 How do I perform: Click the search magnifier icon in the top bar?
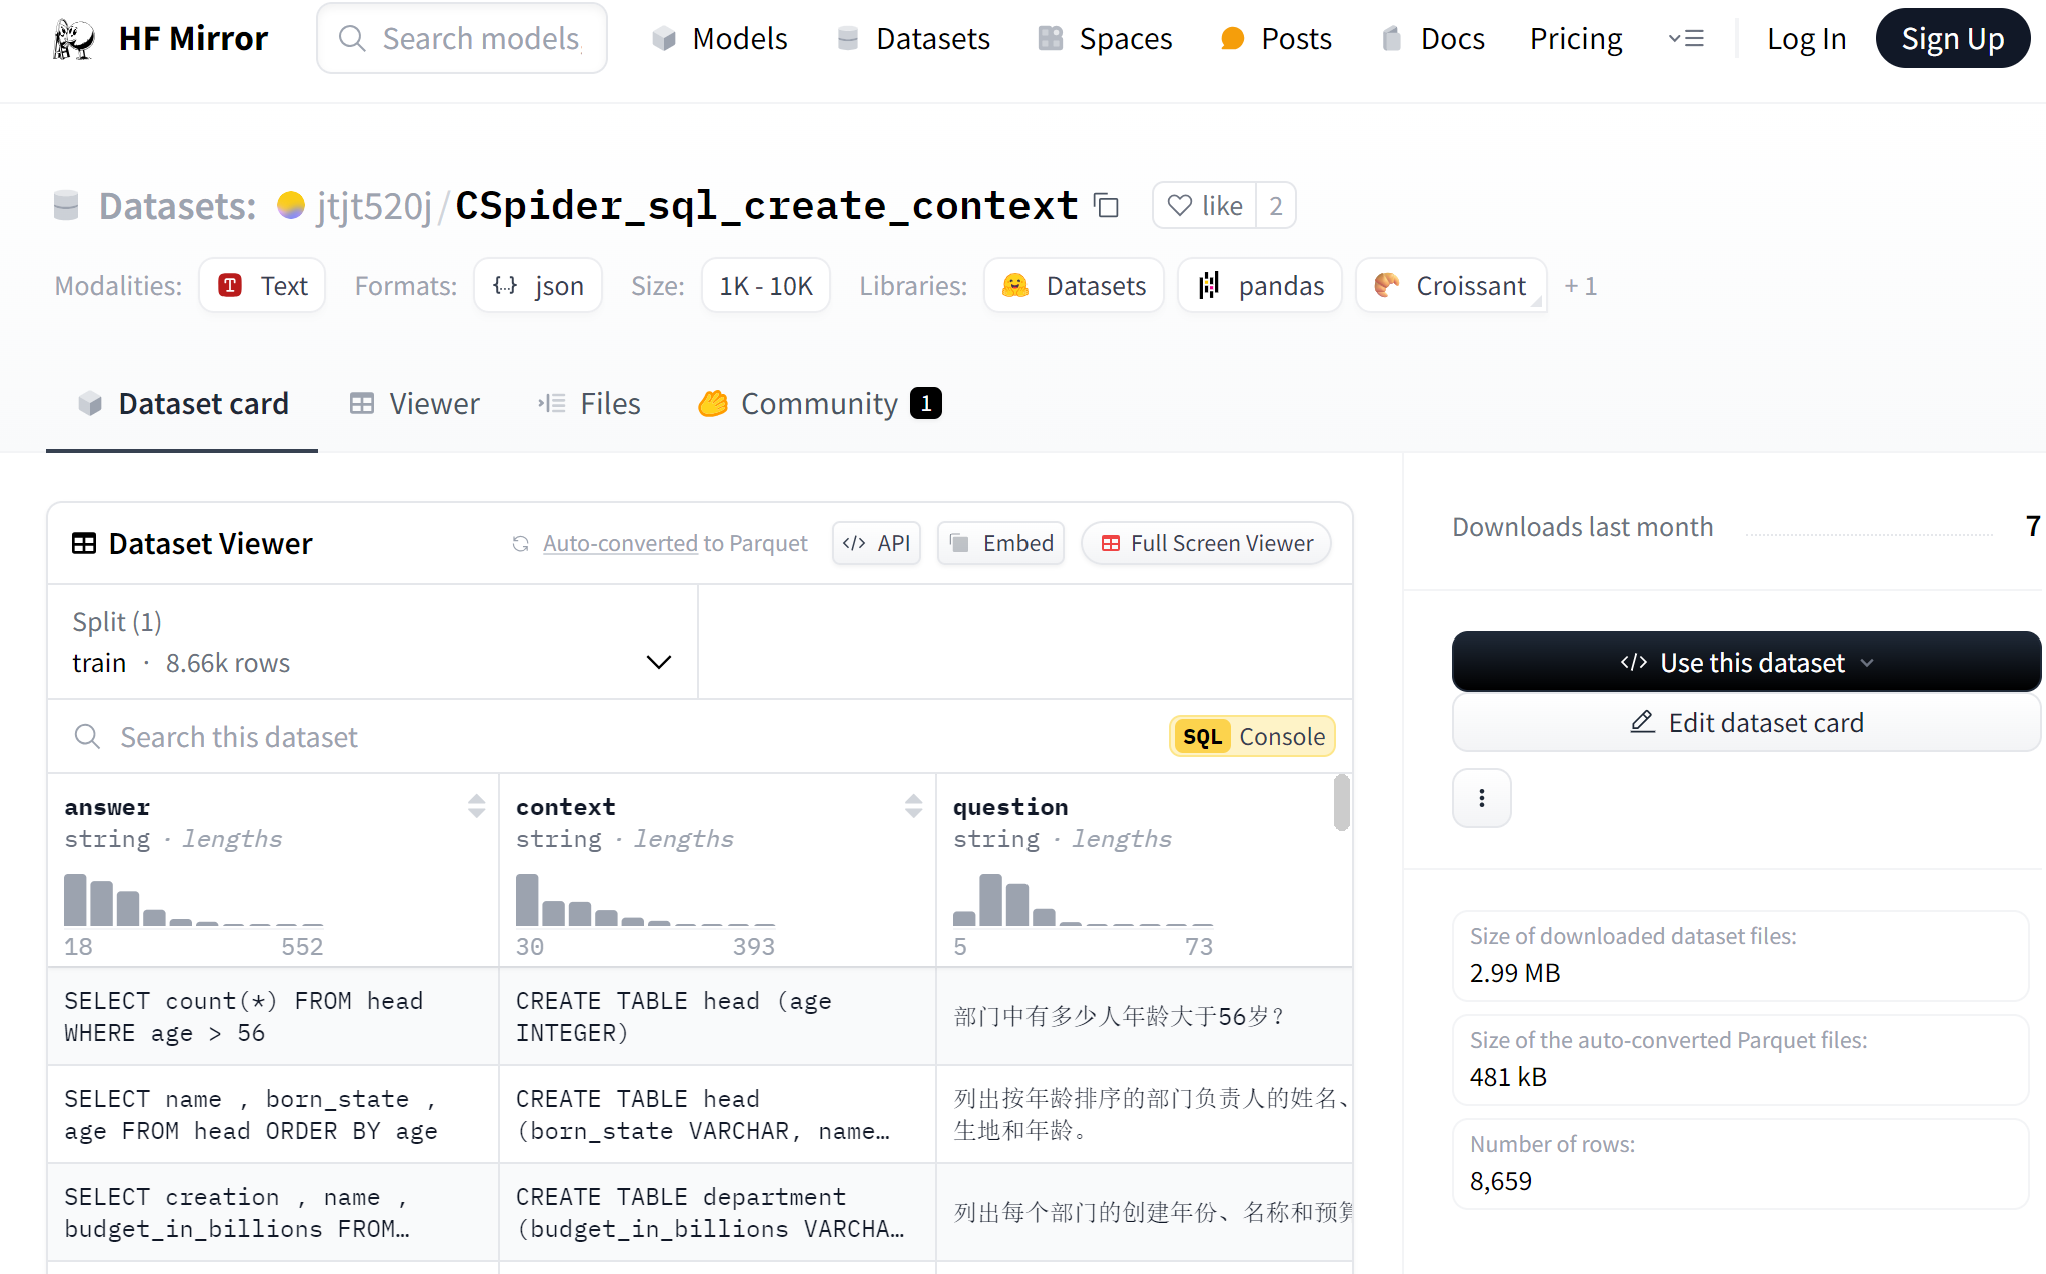coord(352,39)
